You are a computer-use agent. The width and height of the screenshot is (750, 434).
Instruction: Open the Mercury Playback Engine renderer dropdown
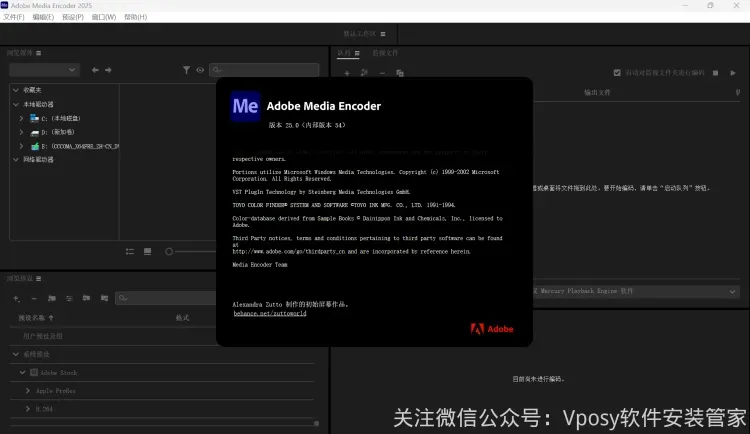click(x=636, y=291)
